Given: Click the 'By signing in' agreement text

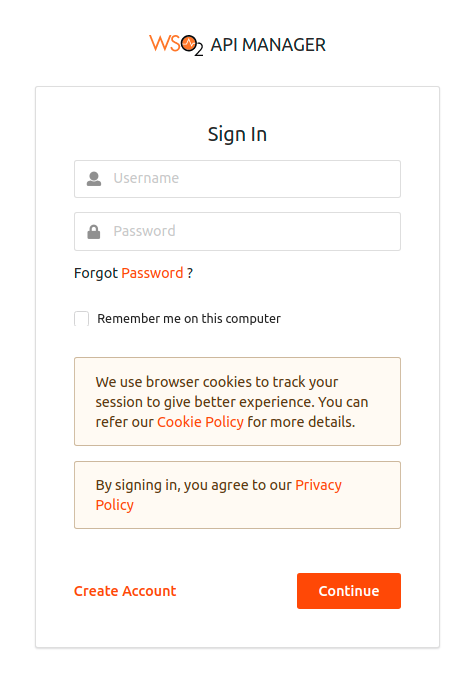Looking at the screenshot, I should tap(193, 485).
